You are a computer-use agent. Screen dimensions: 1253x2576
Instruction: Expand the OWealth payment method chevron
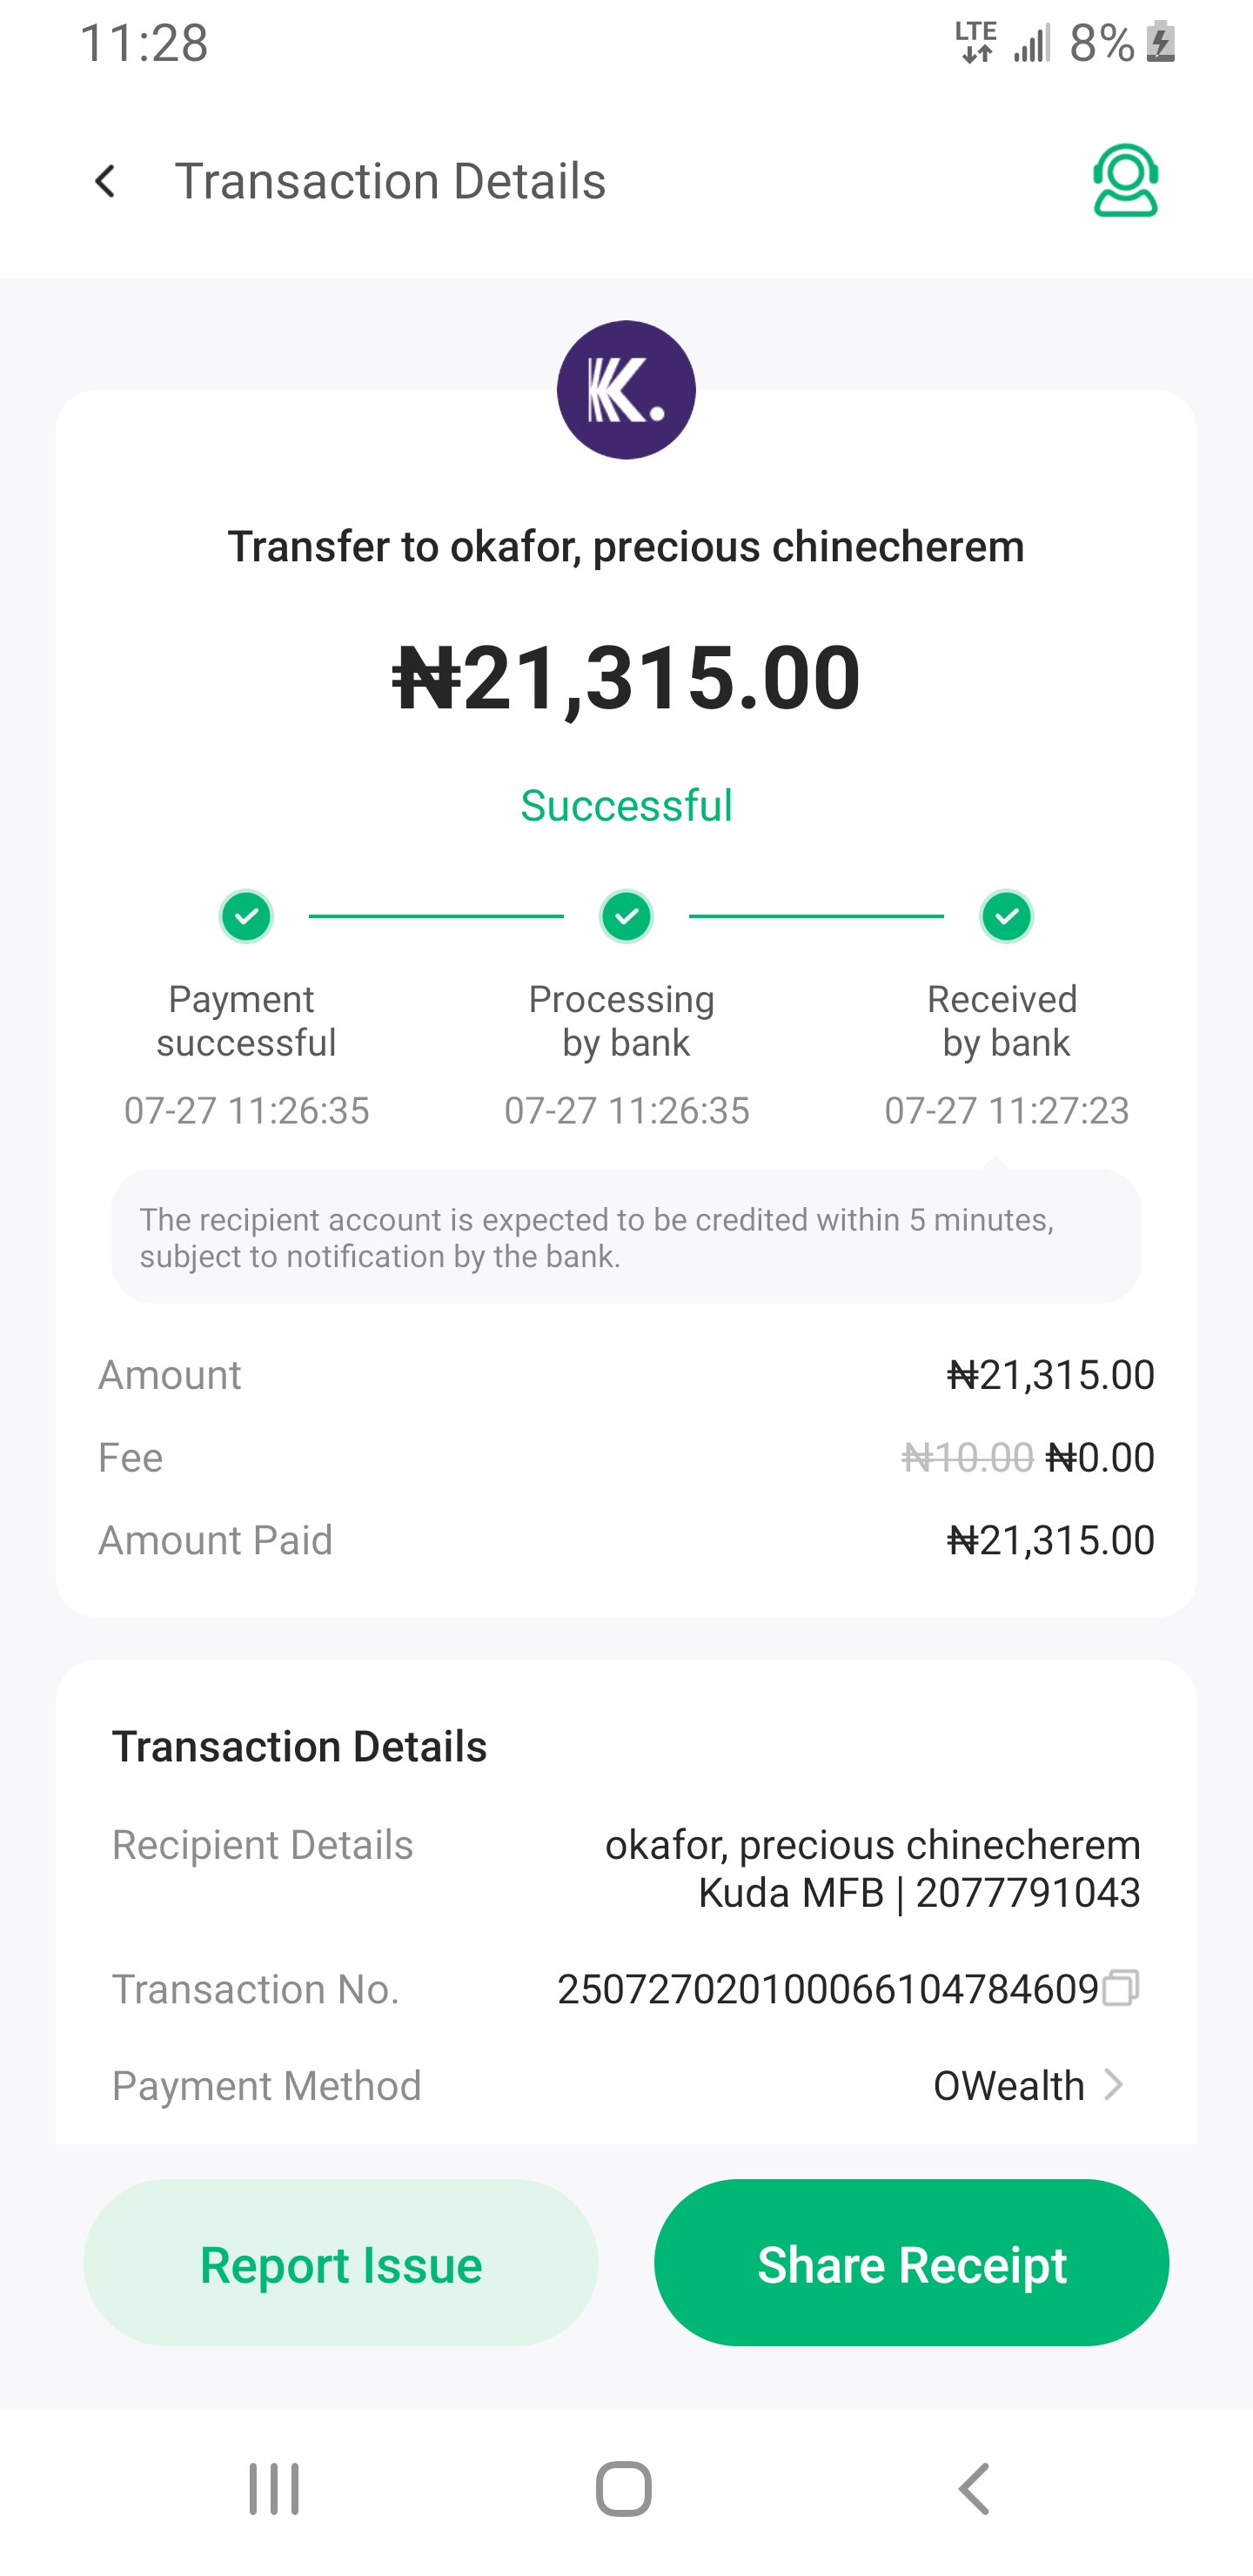[x=1113, y=2085]
